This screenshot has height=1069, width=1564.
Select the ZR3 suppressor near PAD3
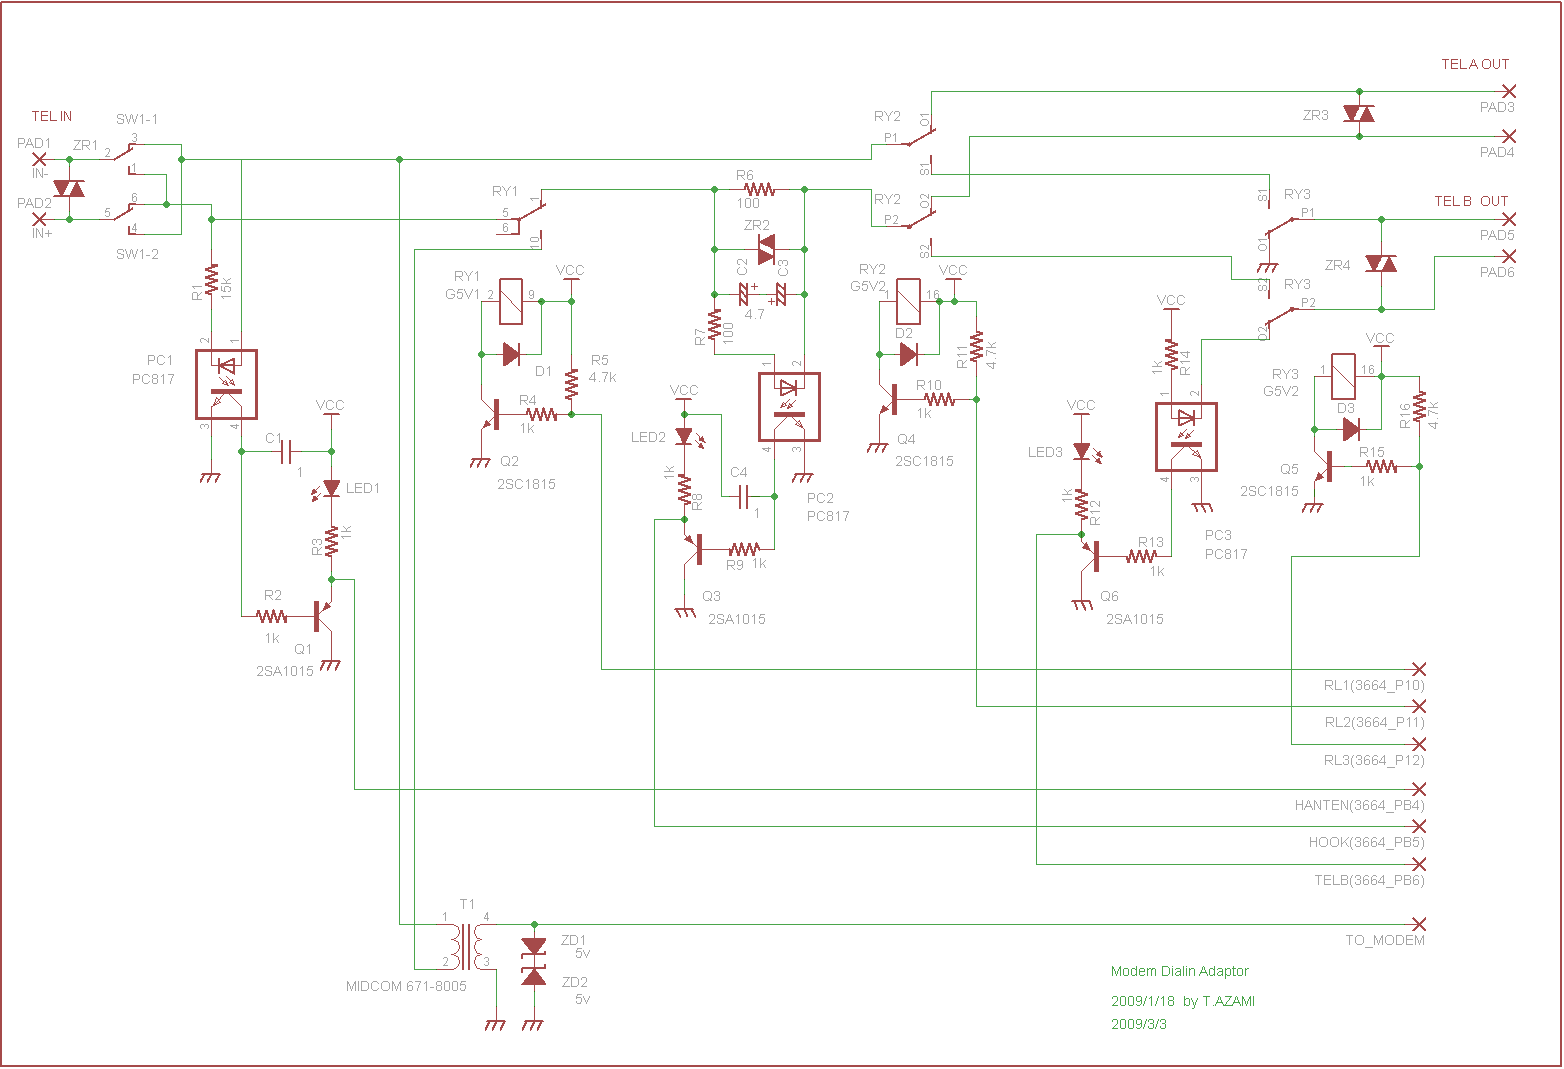pos(1358,114)
